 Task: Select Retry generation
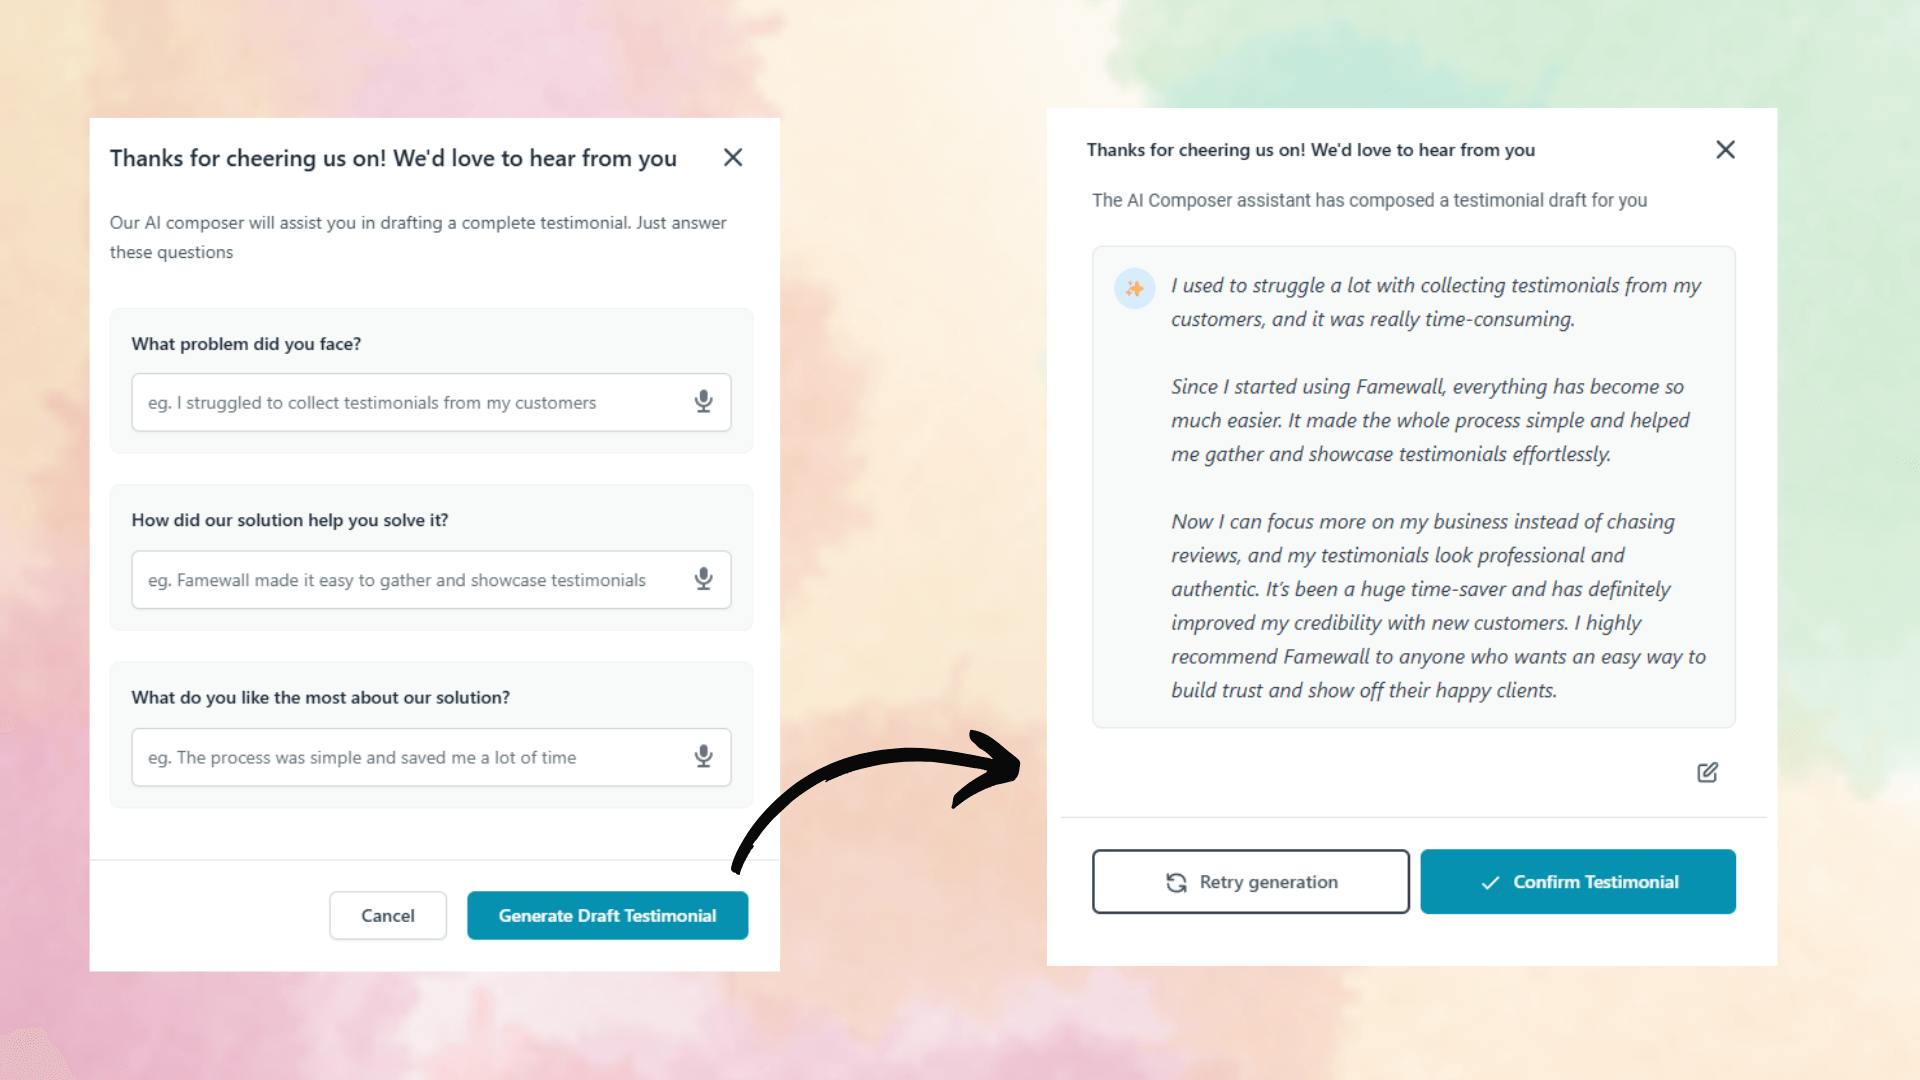coord(1250,881)
